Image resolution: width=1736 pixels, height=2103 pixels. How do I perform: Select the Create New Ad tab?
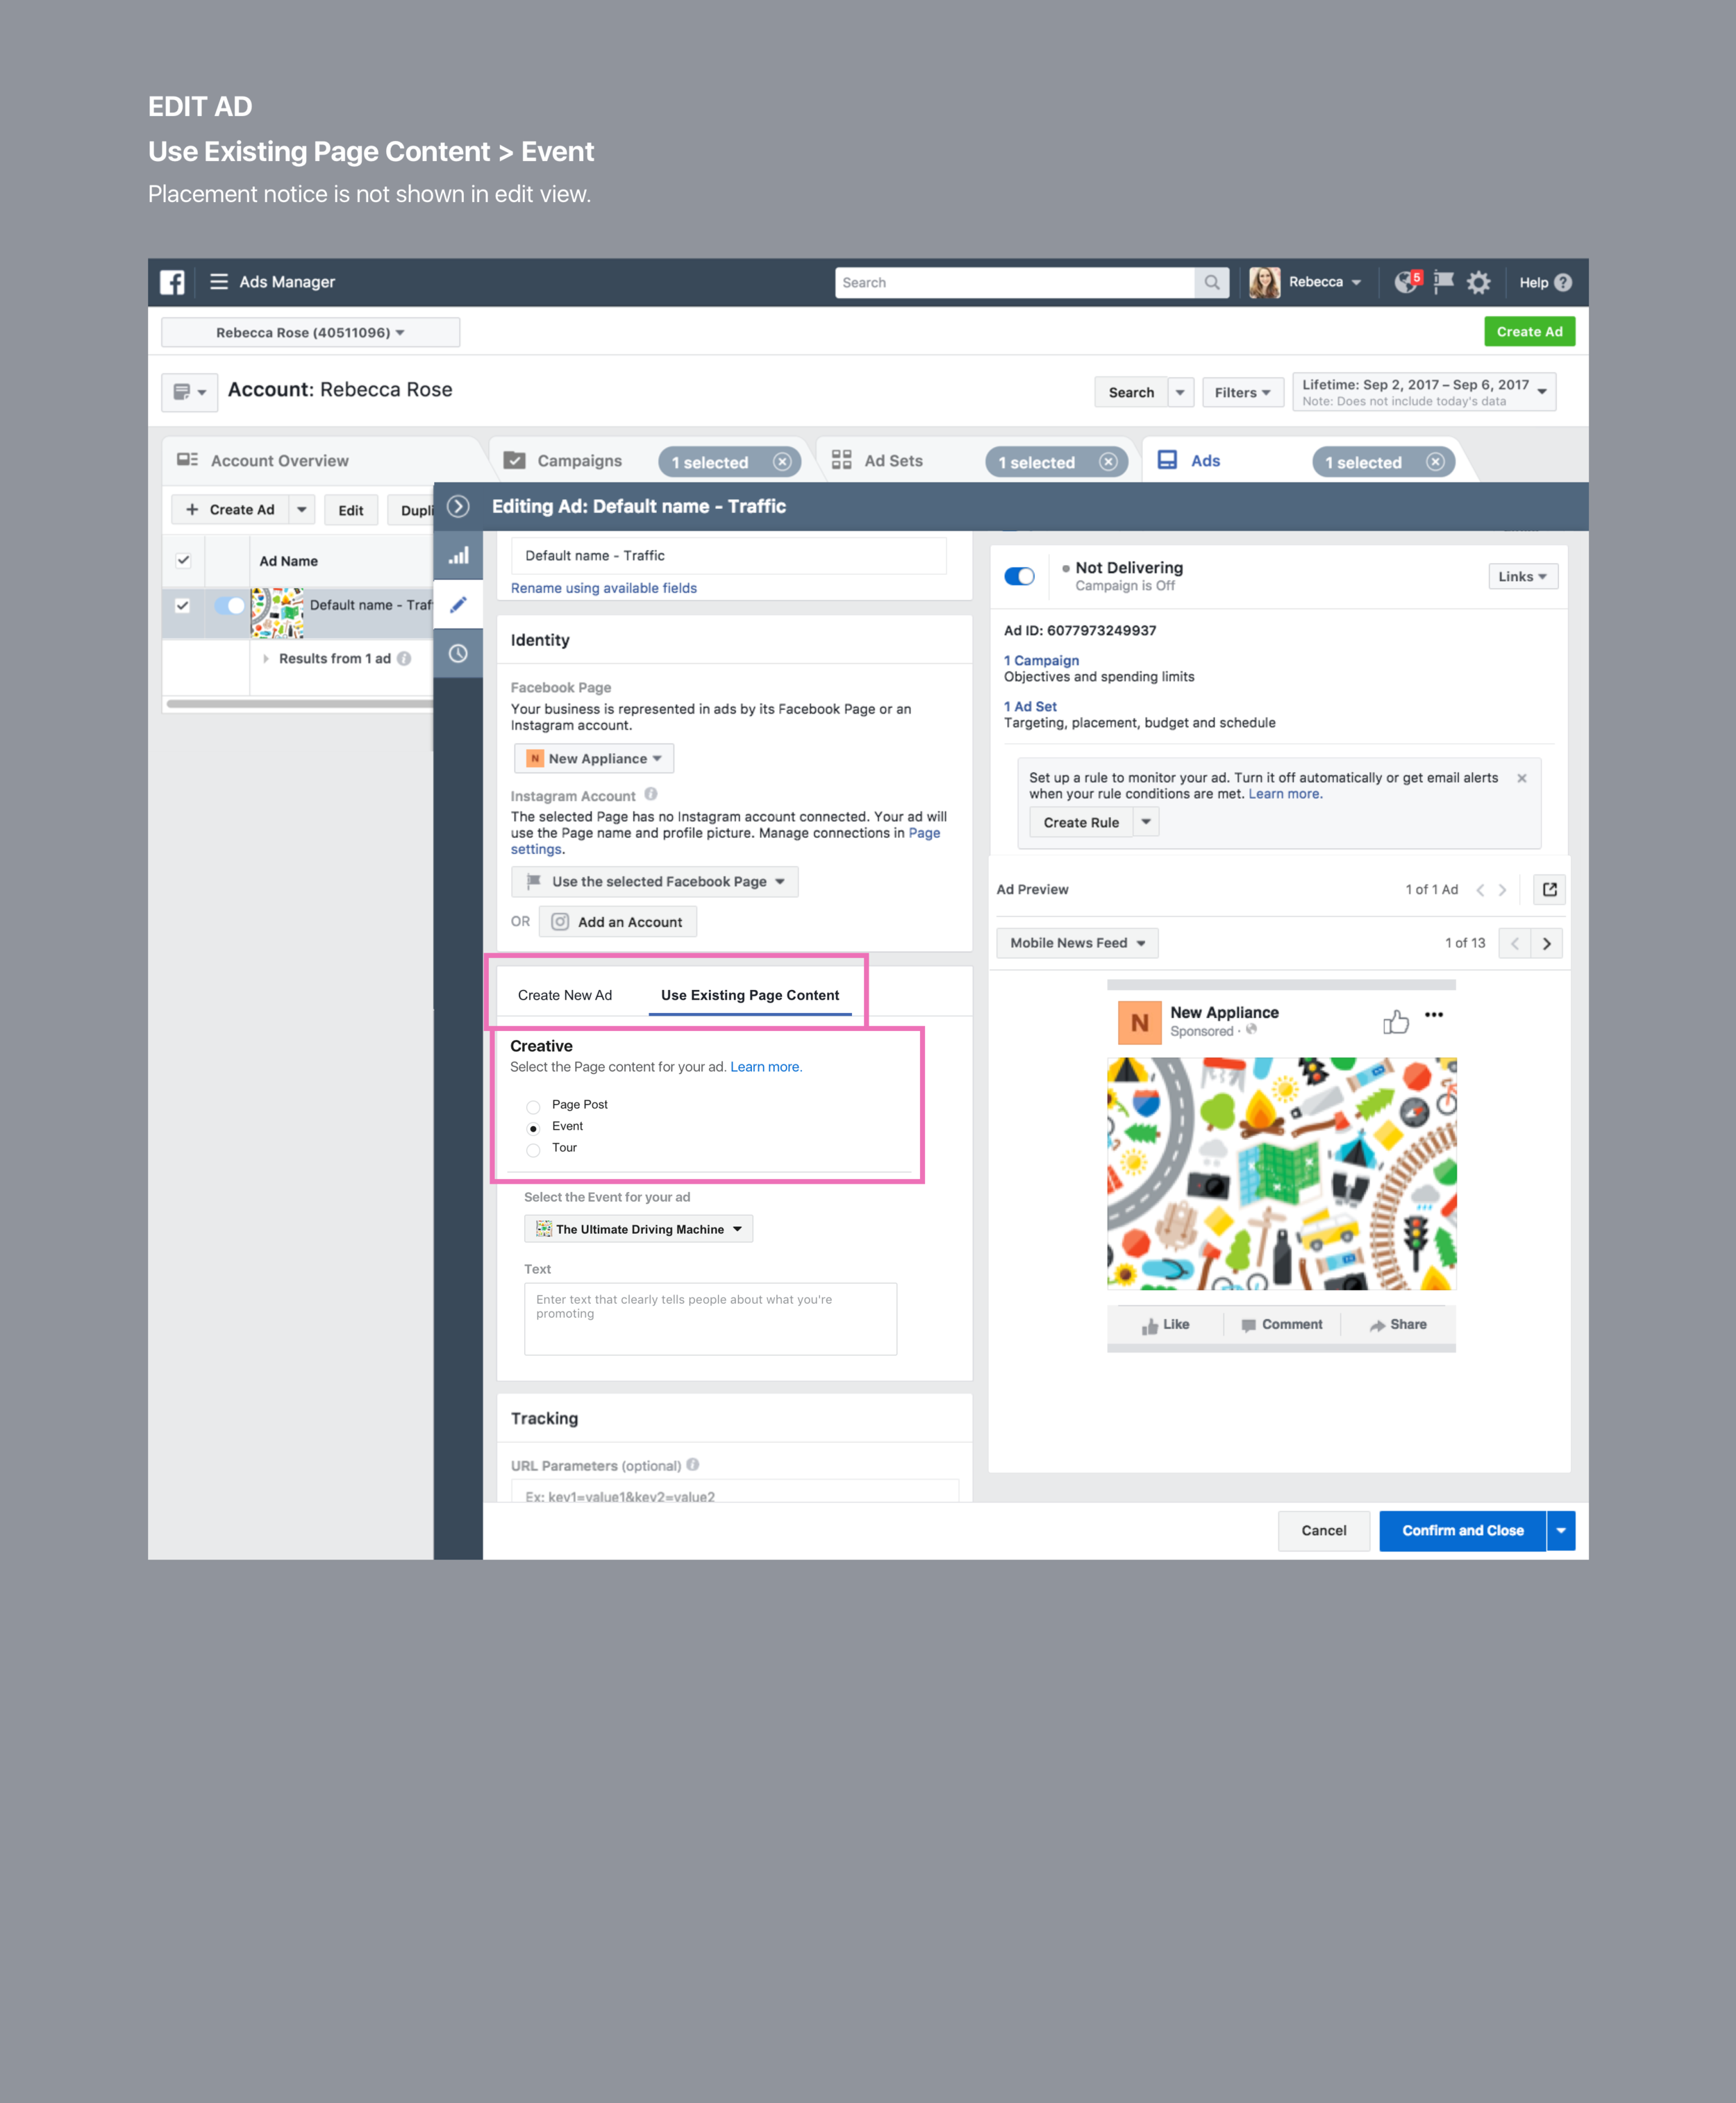click(565, 995)
